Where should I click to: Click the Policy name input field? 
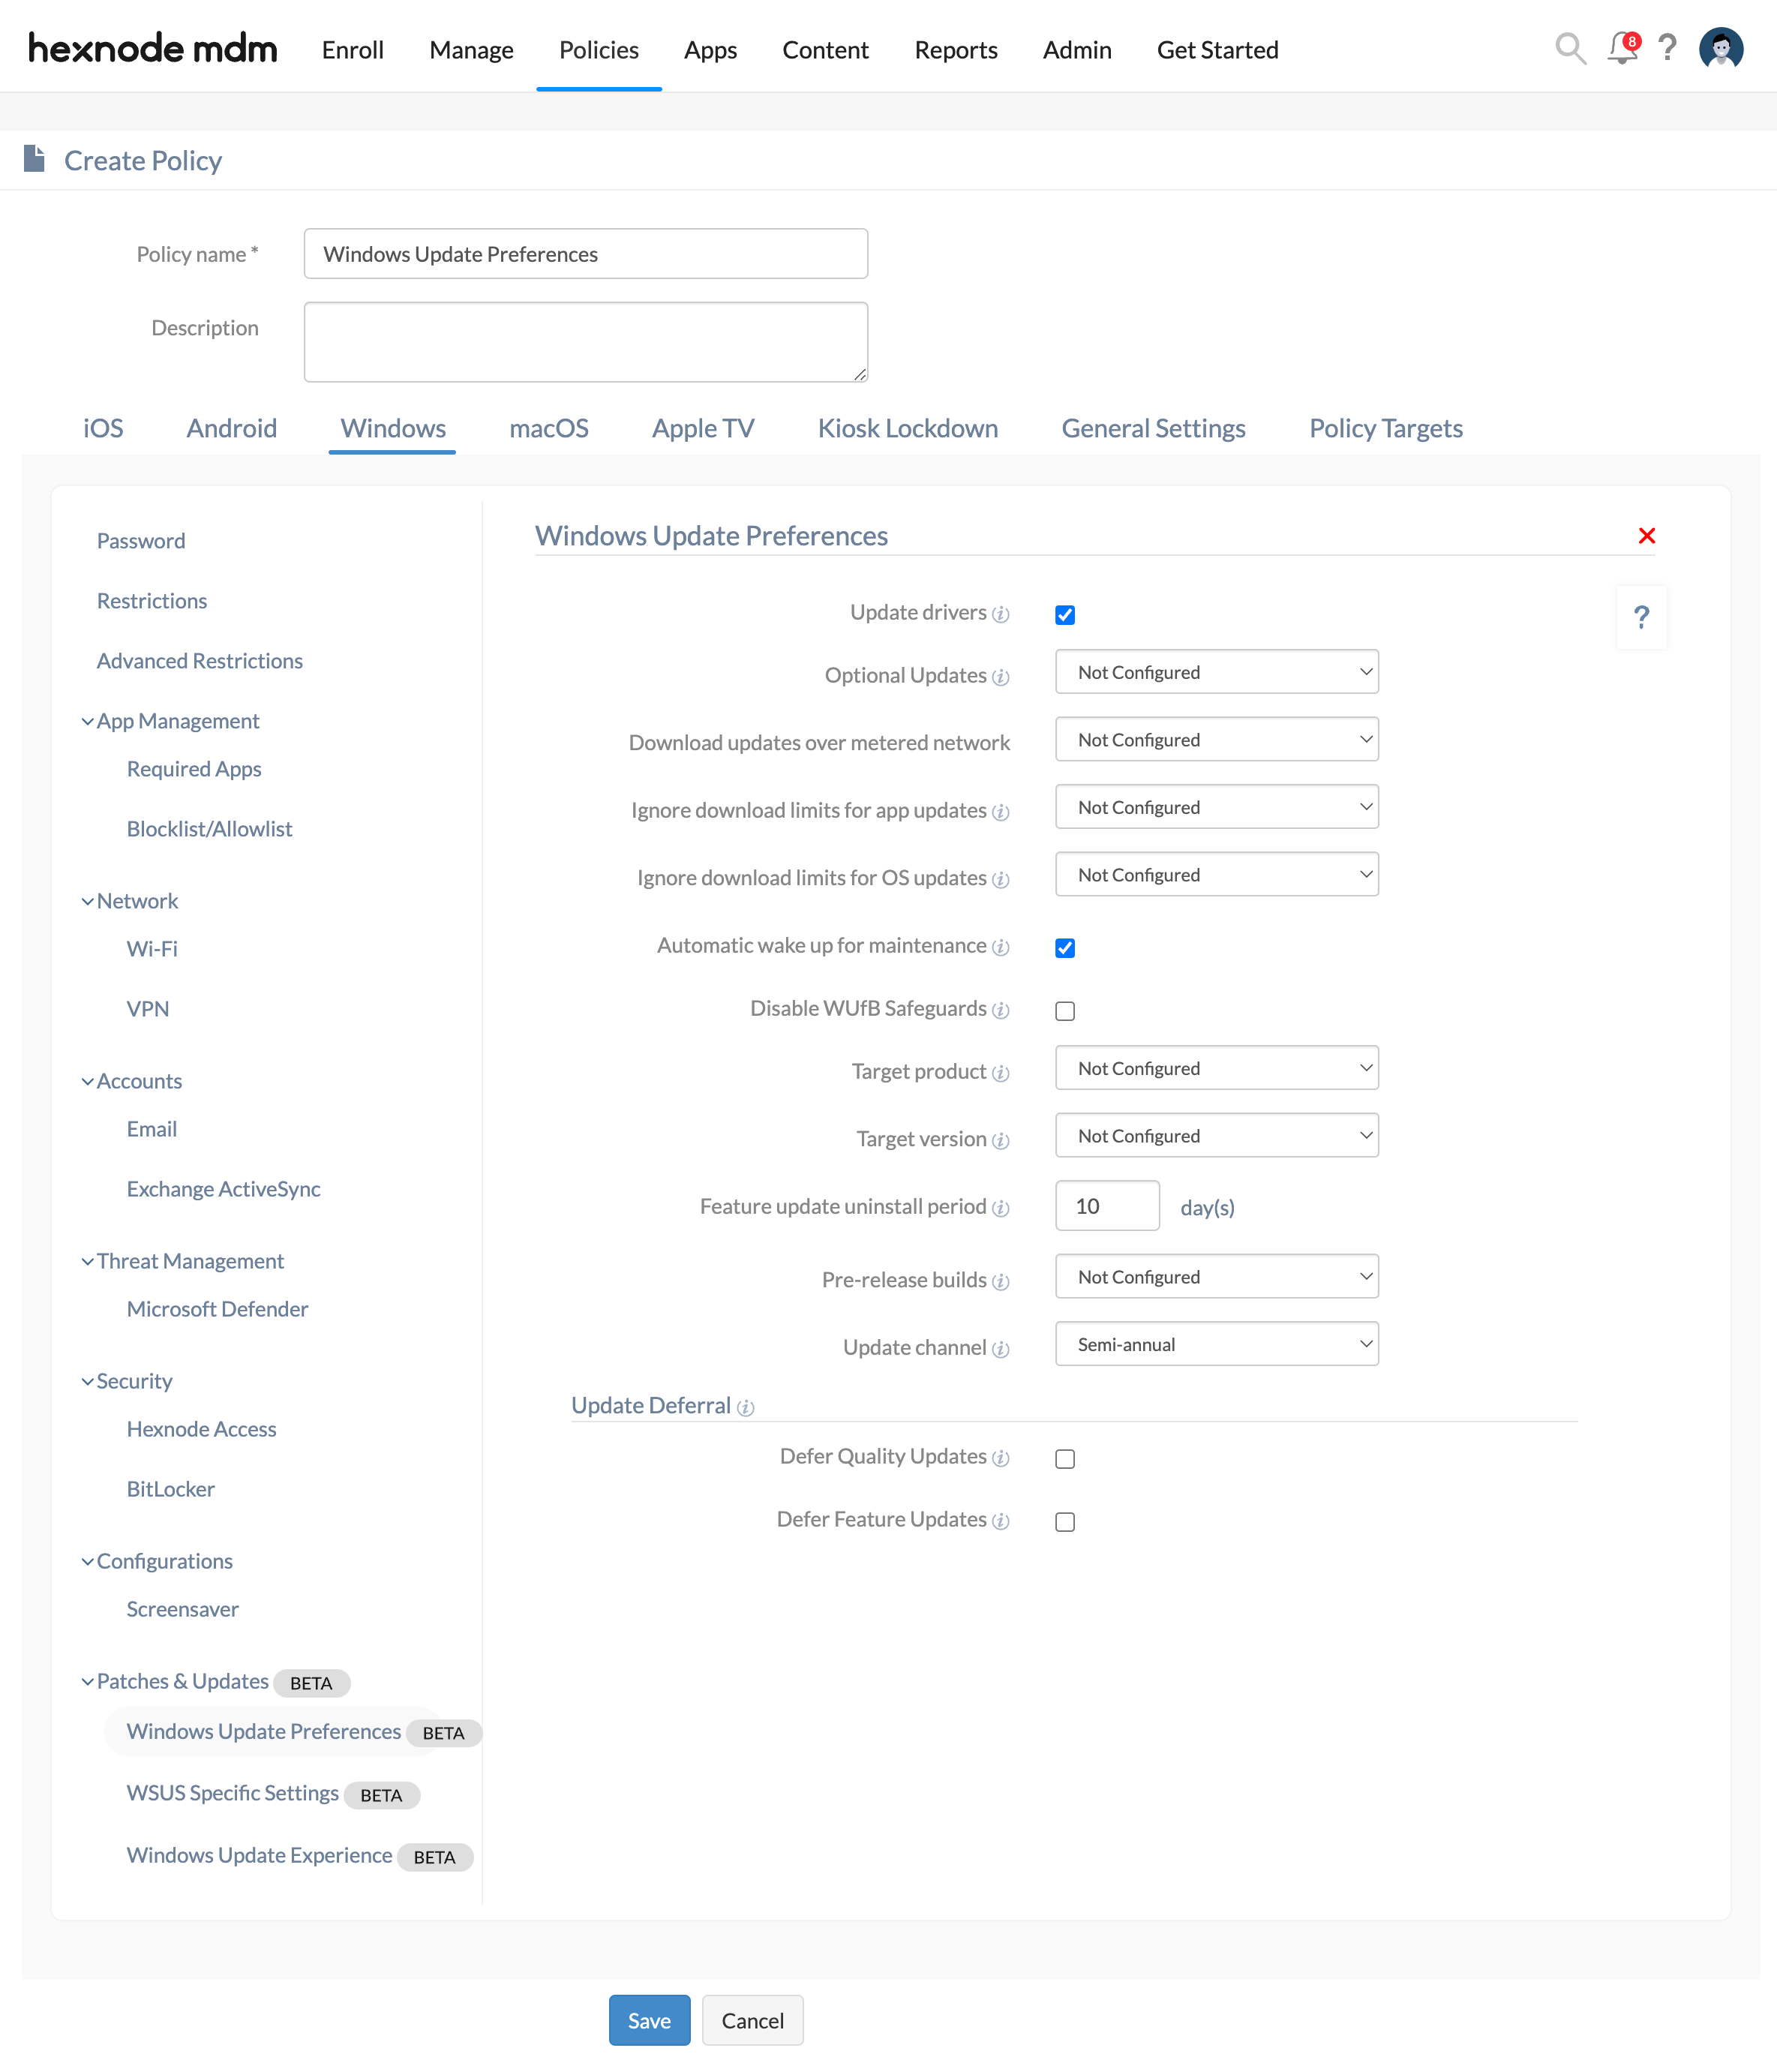pyautogui.click(x=585, y=253)
